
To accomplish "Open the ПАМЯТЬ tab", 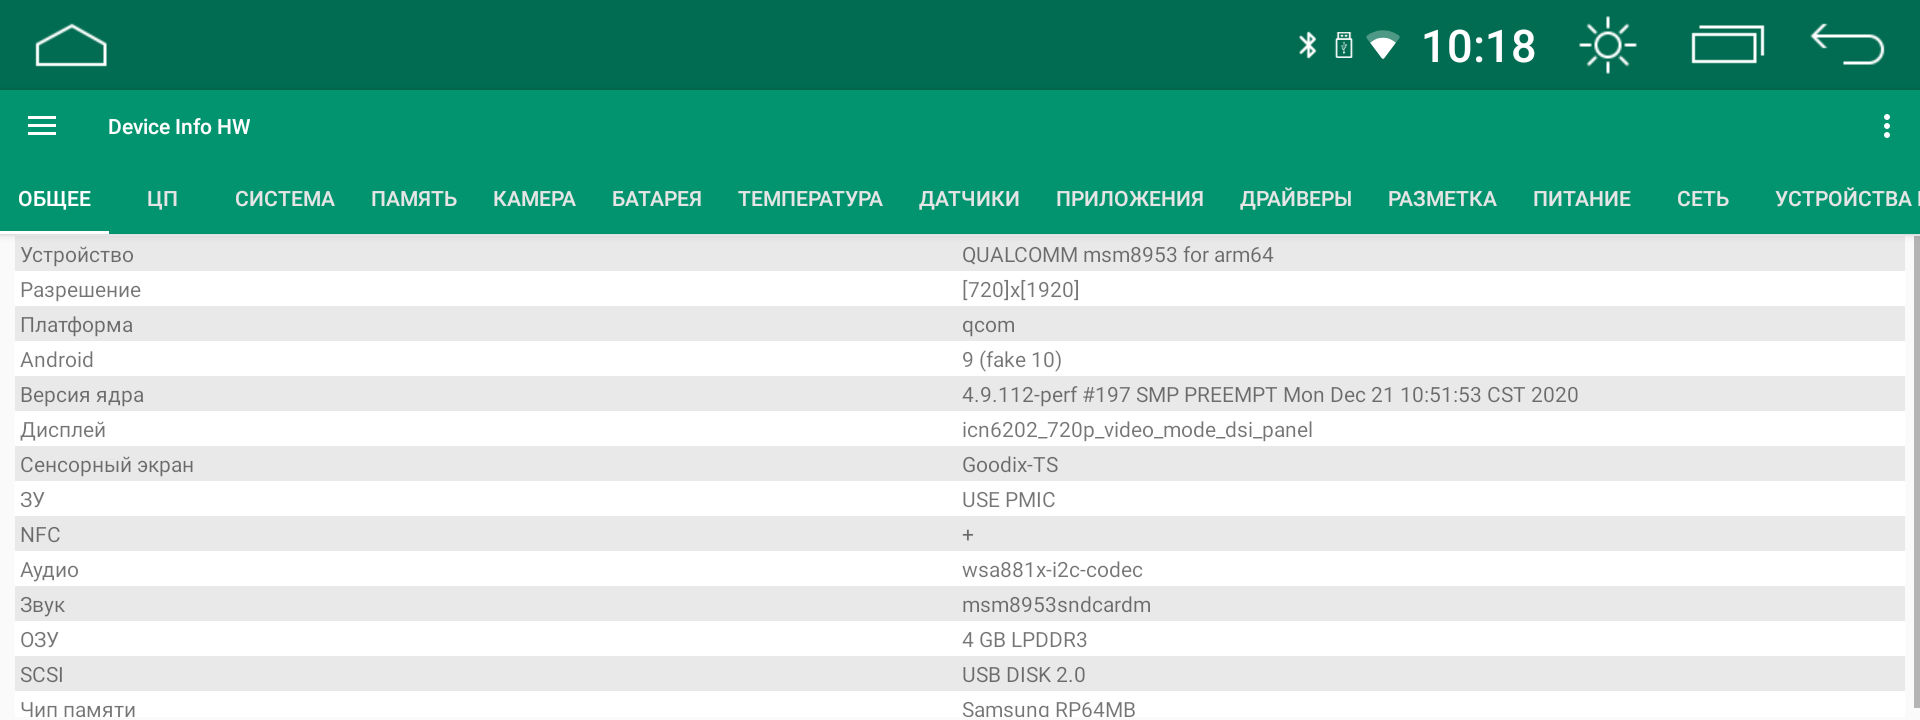I will 414,199.
